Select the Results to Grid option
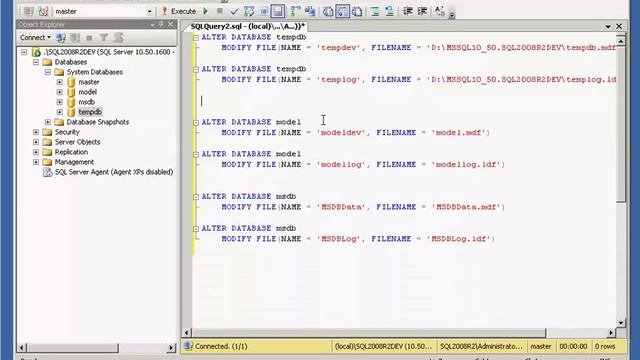This screenshot has height=360, width=640. 342,11
